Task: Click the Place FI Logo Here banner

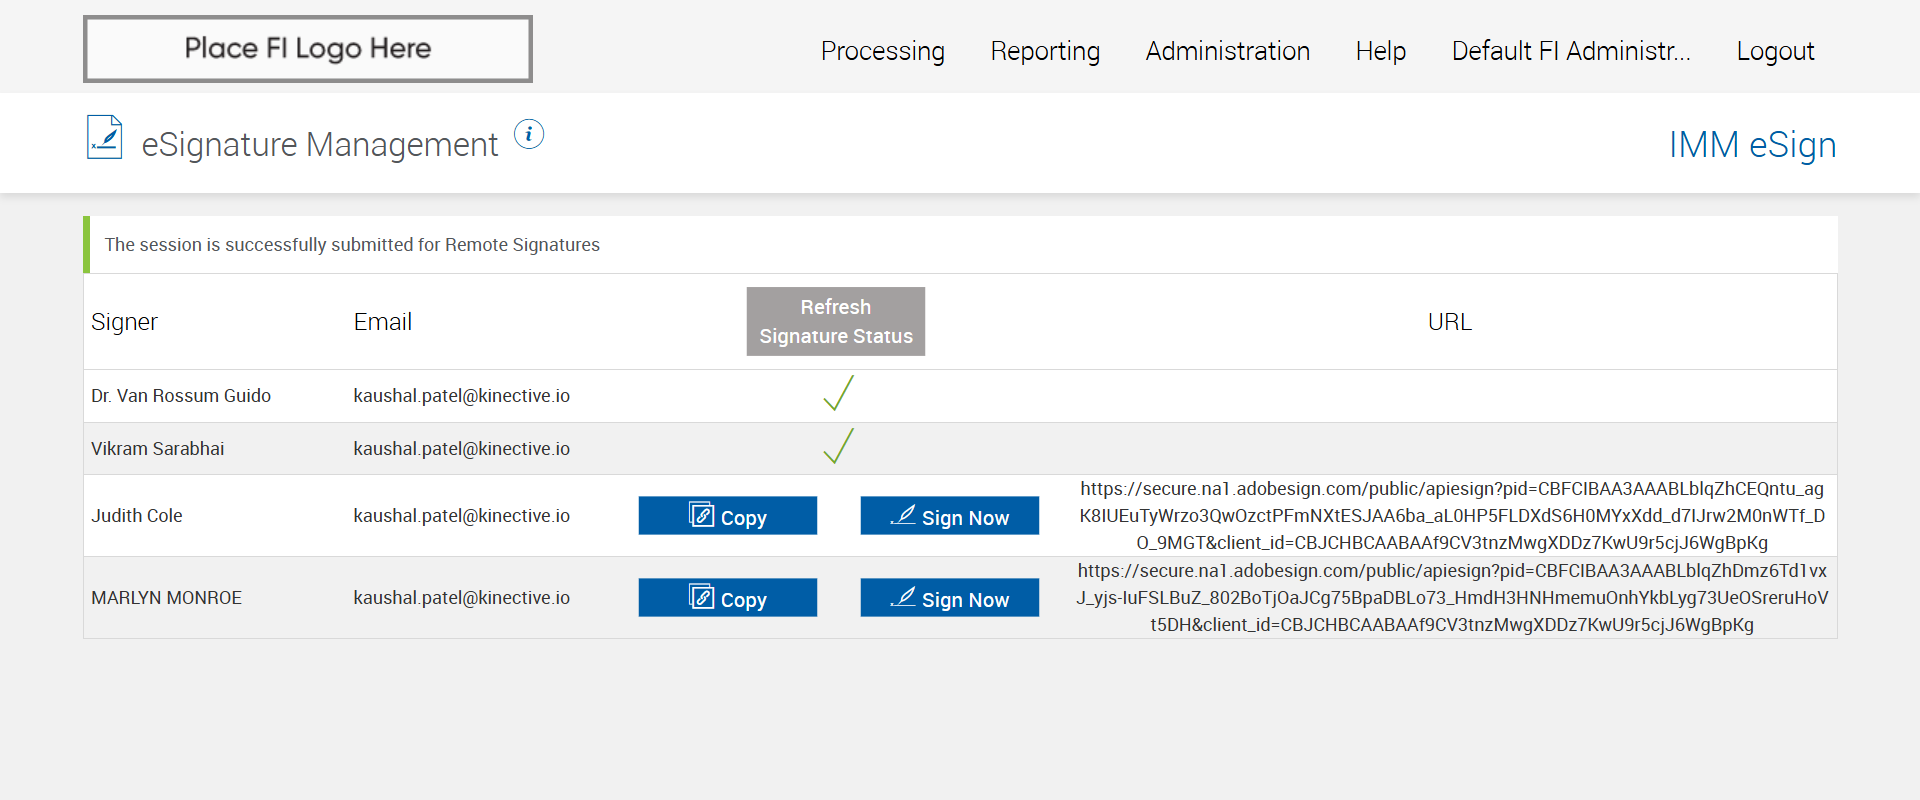Action: click(308, 49)
